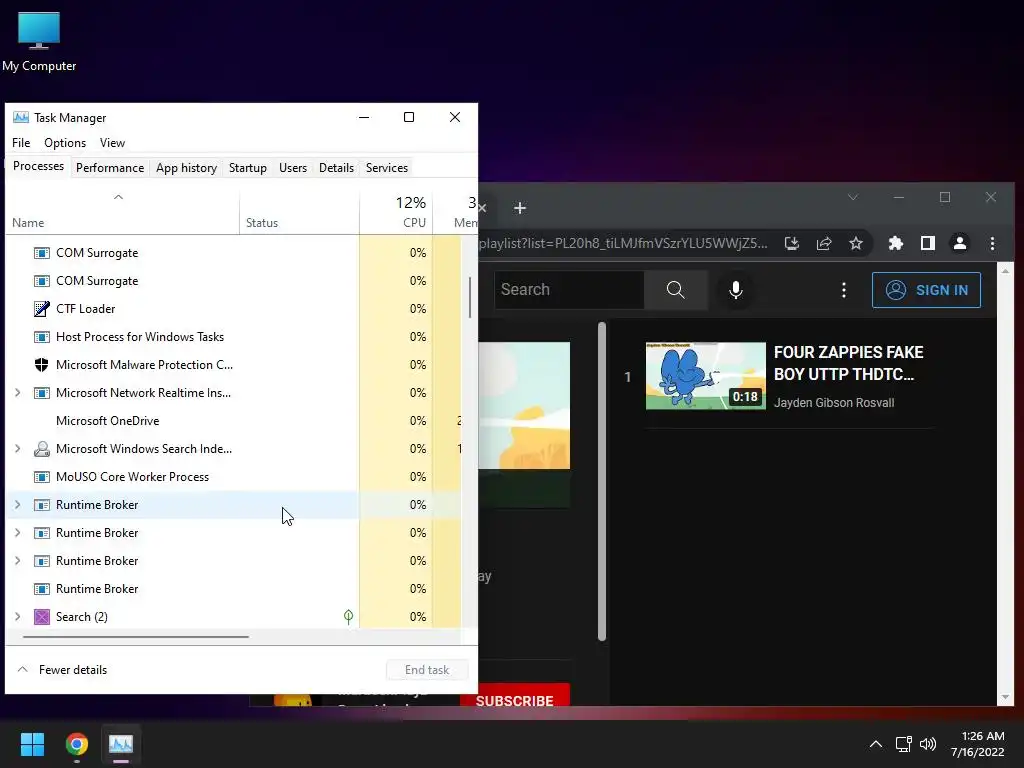Open Chrome's side panel icon
This screenshot has width=1024, height=768.
click(927, 244)
